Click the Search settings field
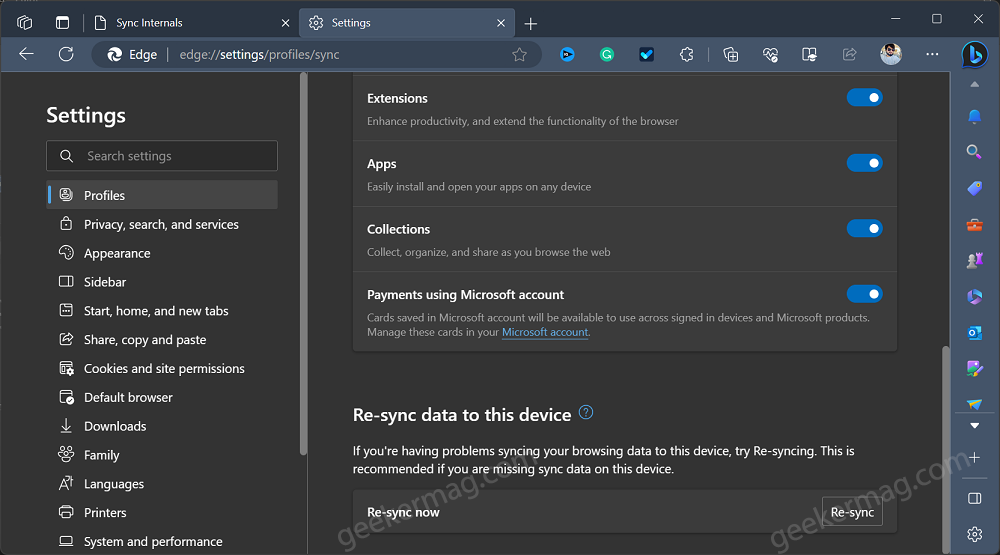Image resolution: width=1000 pixels, height=555 pixels. tap(162, 156)
